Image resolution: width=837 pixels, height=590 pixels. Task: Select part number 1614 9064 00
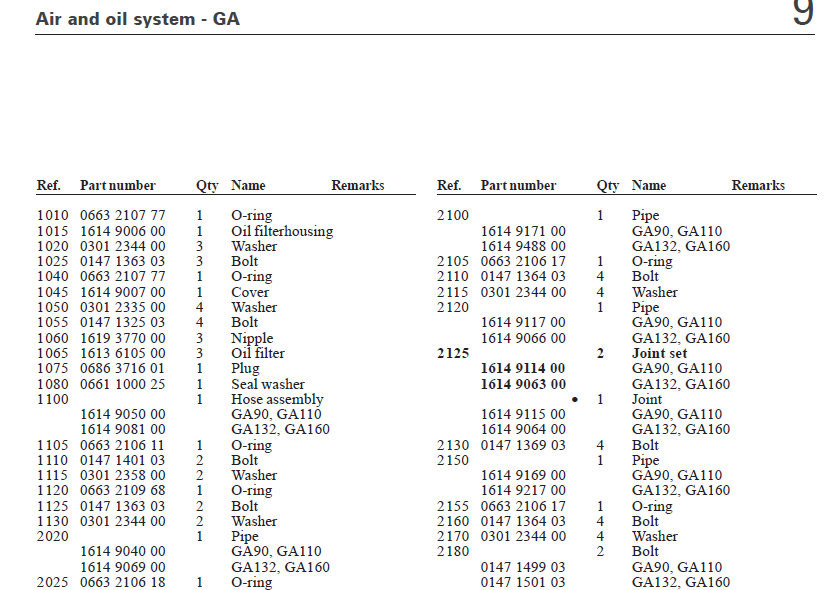[523, 429]
